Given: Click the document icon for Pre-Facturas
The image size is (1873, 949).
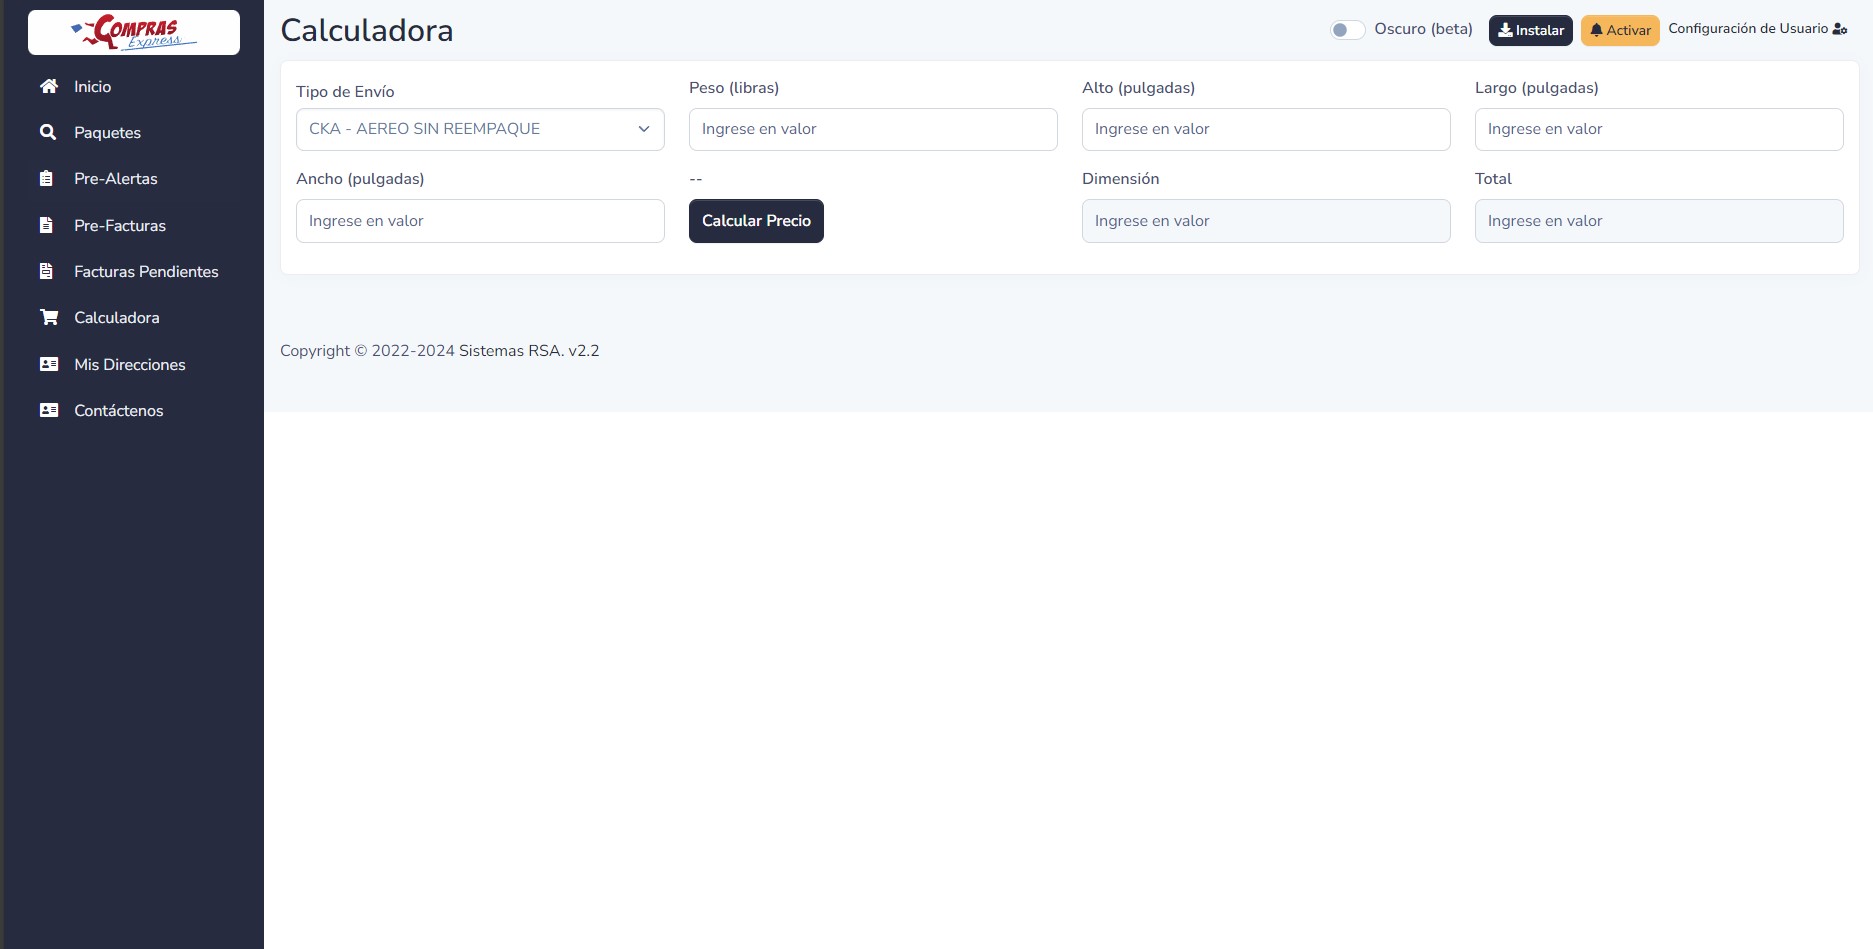Looking at the screenshot, I should 47,226.
